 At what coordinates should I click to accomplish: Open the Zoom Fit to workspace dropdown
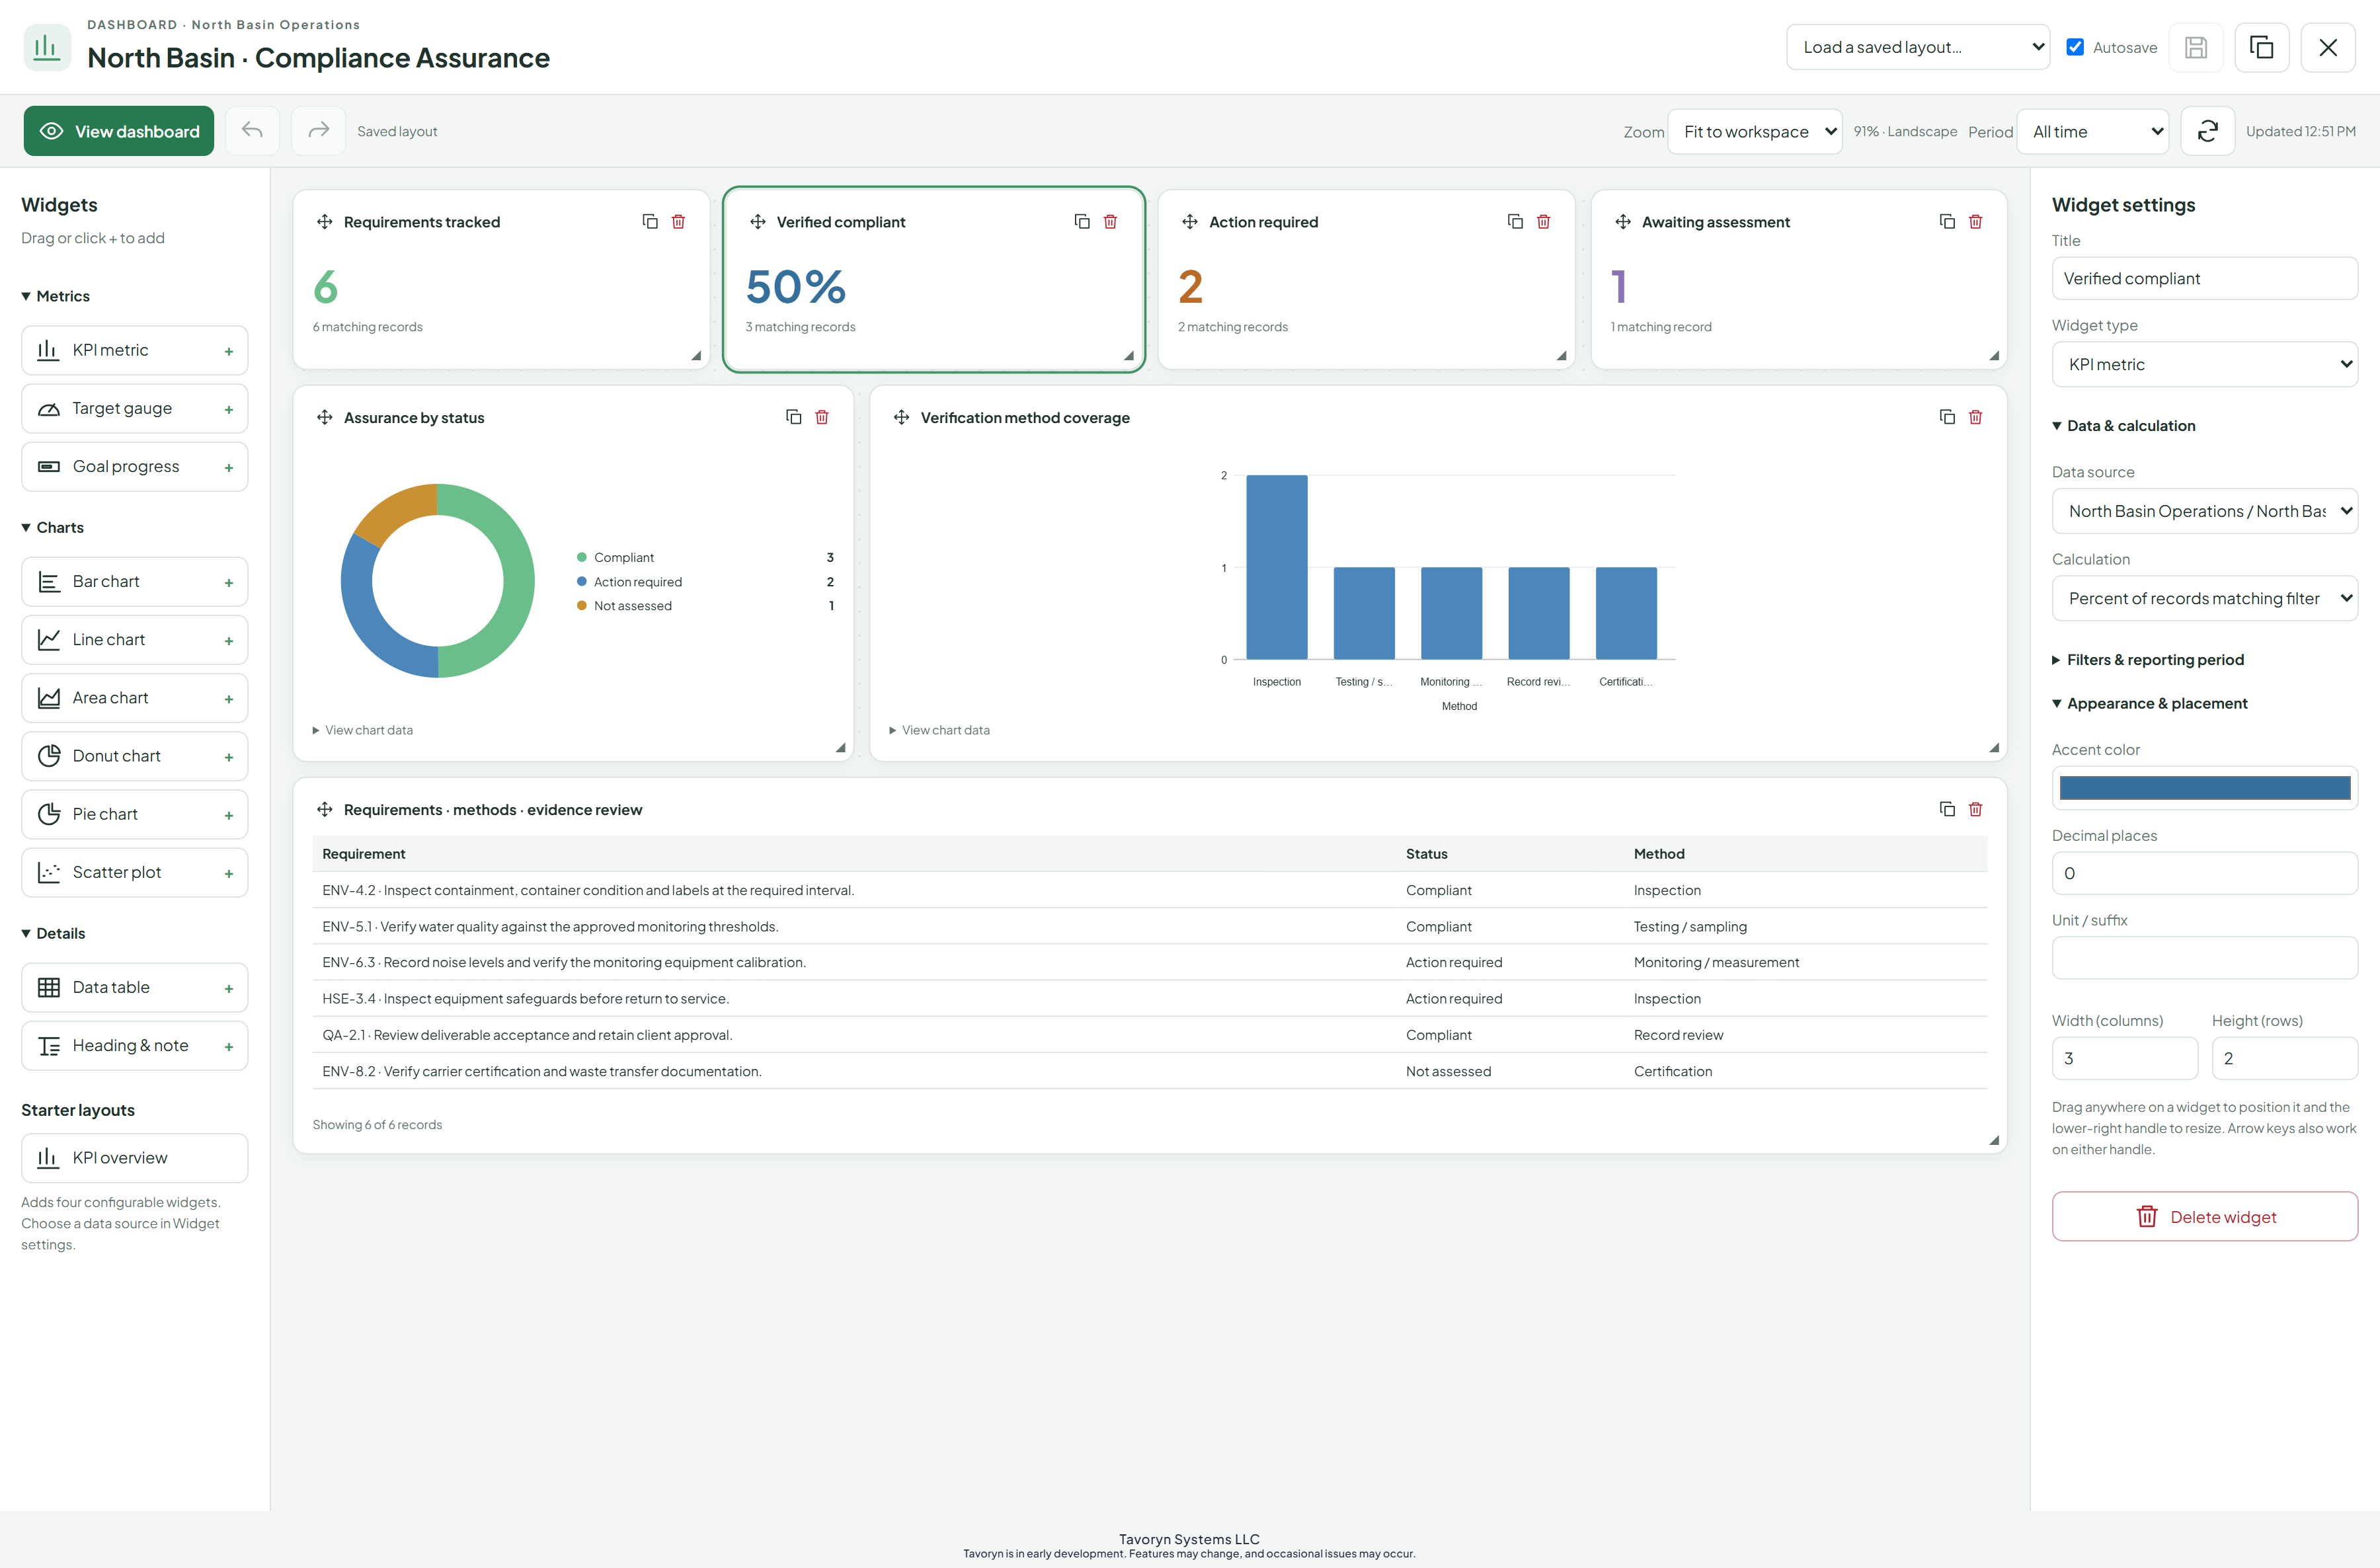tap(1755, 131)
